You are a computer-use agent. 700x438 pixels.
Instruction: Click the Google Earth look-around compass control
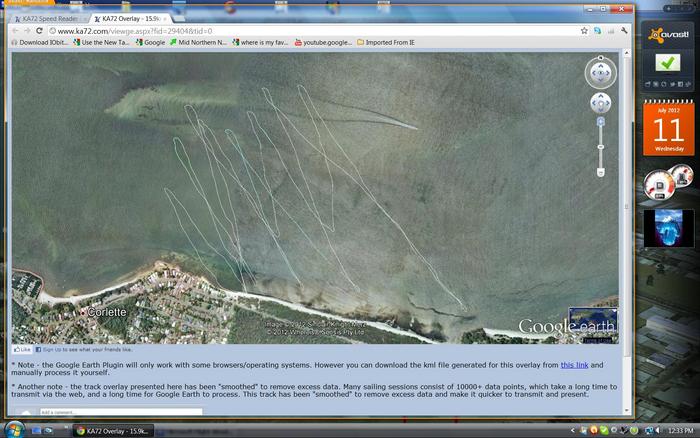(600, 72)
